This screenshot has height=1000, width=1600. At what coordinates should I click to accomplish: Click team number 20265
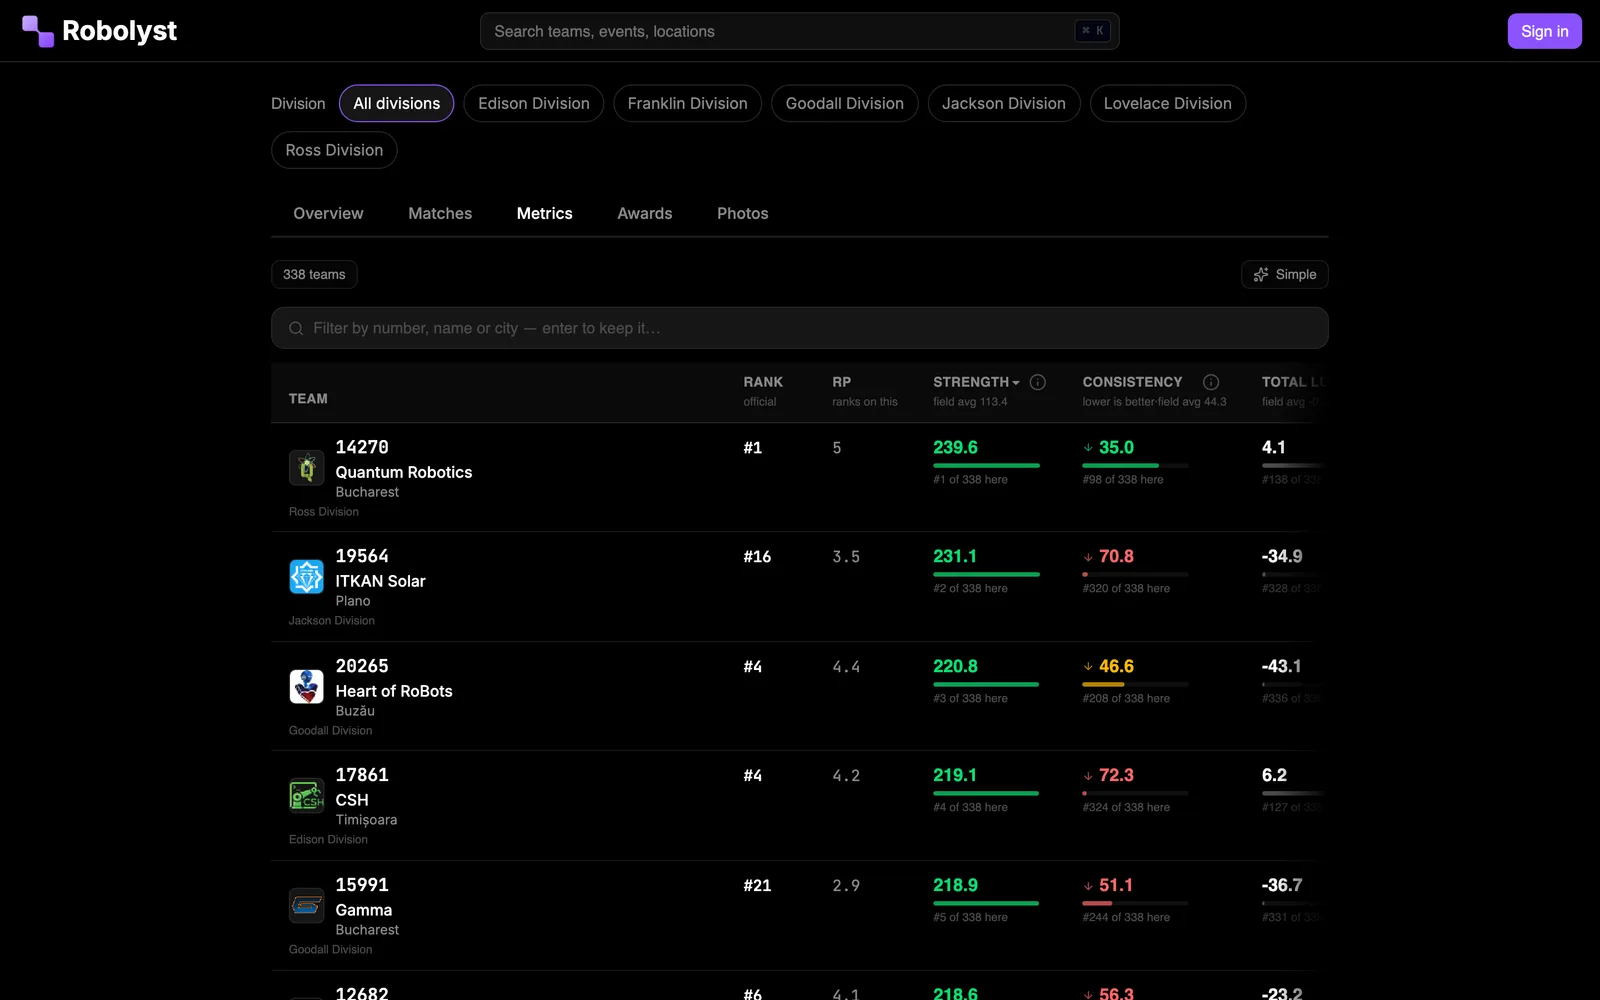point(362,666)
